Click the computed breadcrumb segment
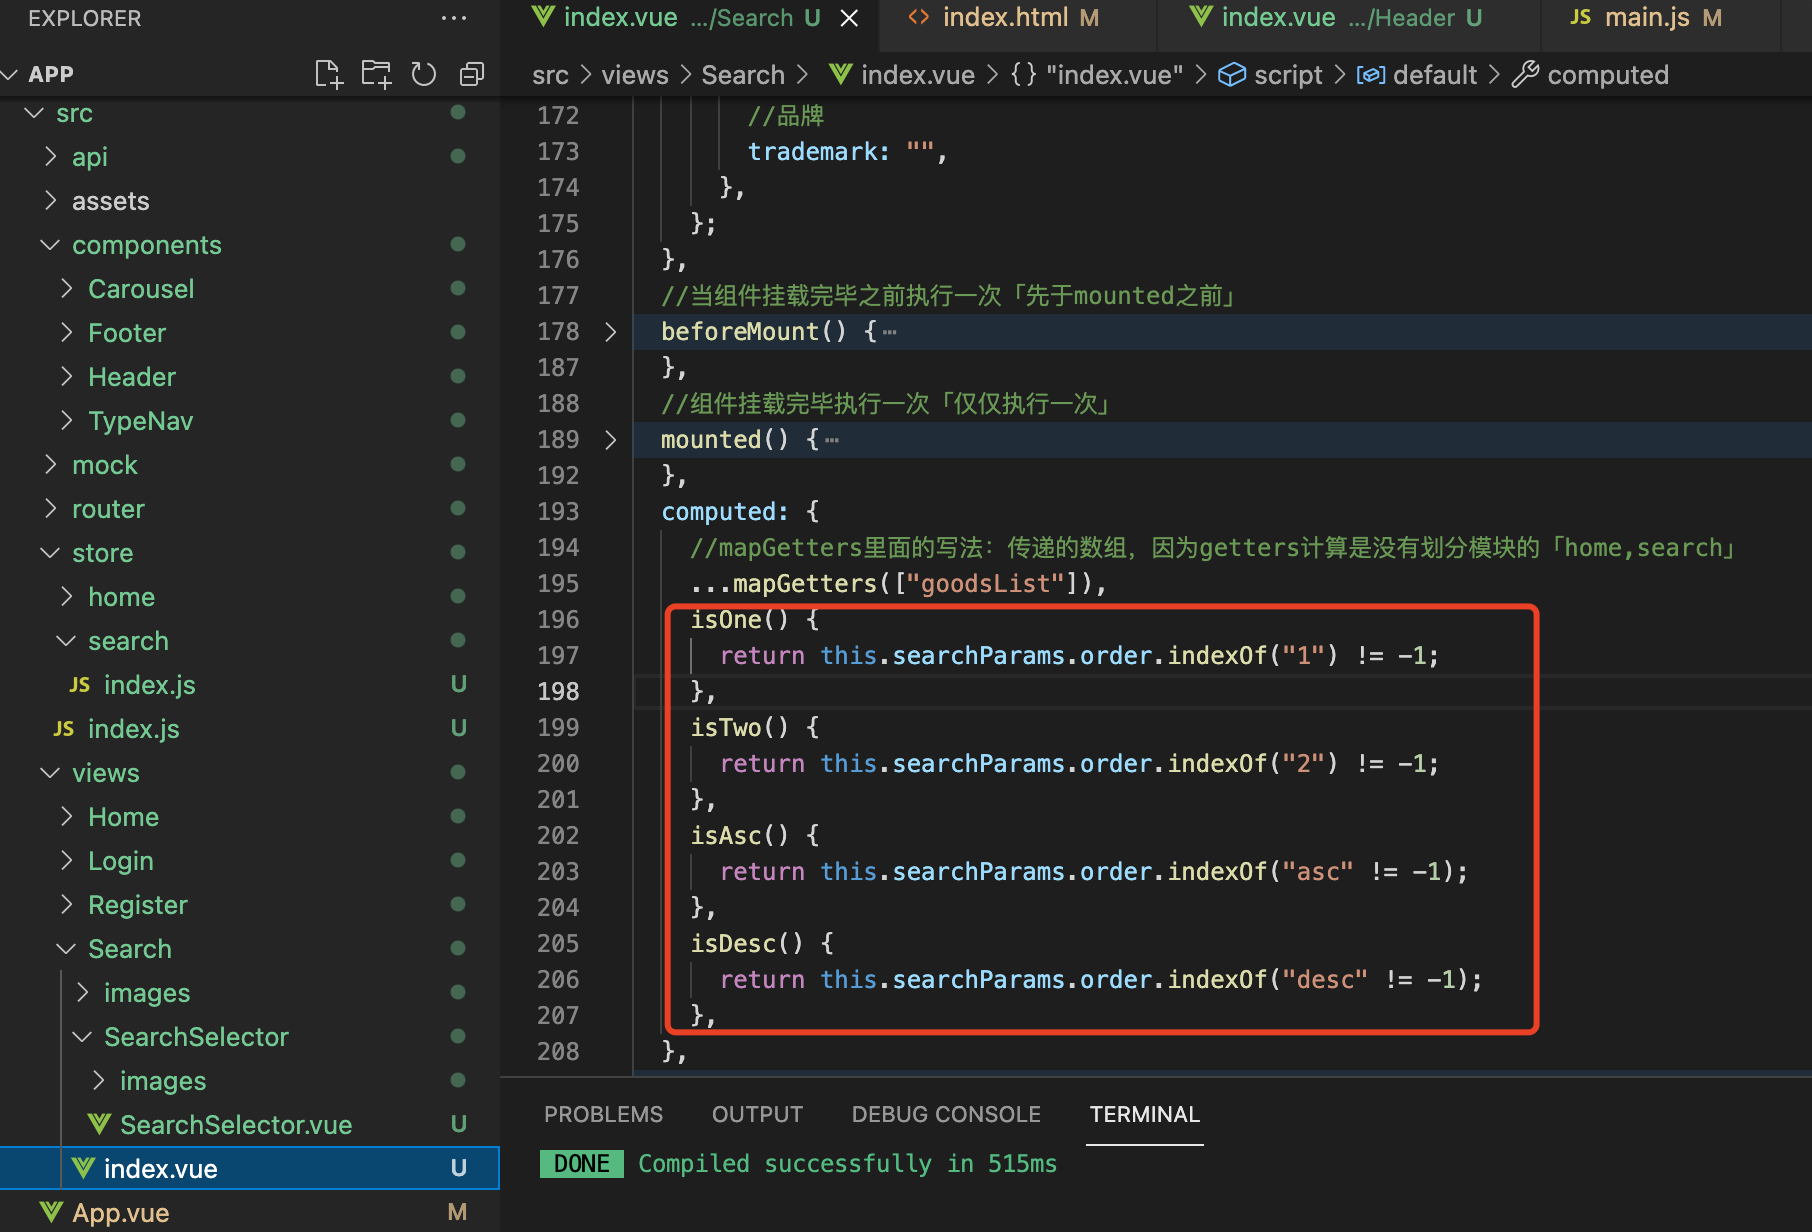This screenshot has width=1812, height=1232. (x=1607, y=75)
